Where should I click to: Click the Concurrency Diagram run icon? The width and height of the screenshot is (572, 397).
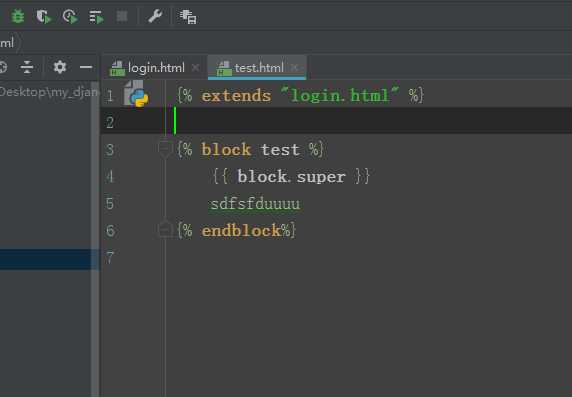click(x=96, y=17)
